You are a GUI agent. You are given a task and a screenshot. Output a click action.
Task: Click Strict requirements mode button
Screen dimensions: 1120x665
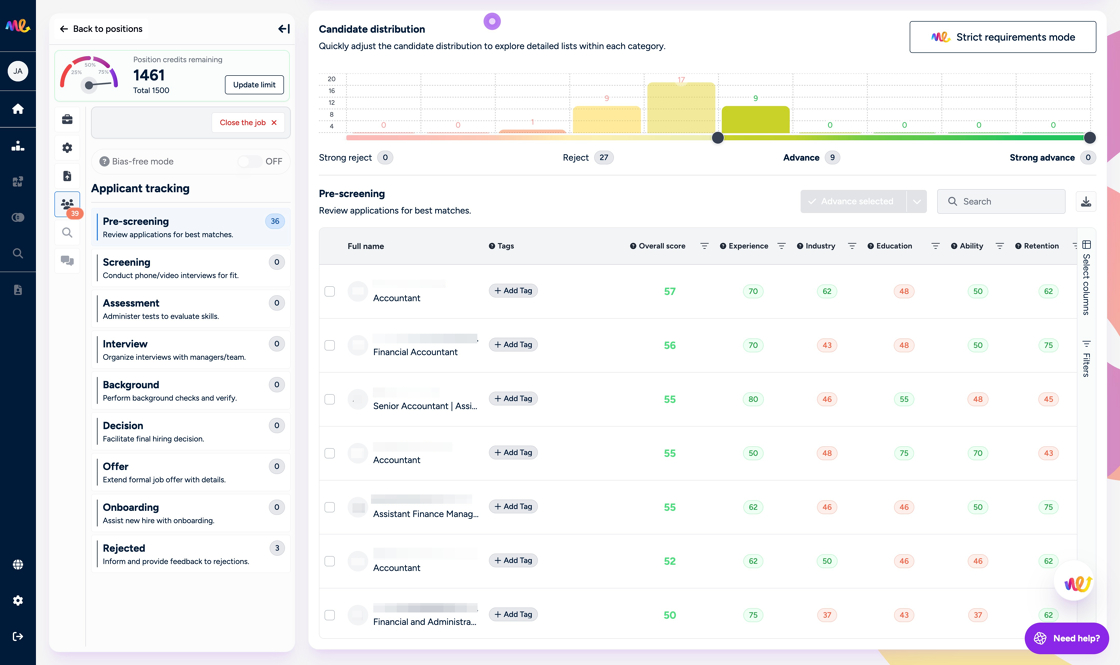pos(1002,37)
